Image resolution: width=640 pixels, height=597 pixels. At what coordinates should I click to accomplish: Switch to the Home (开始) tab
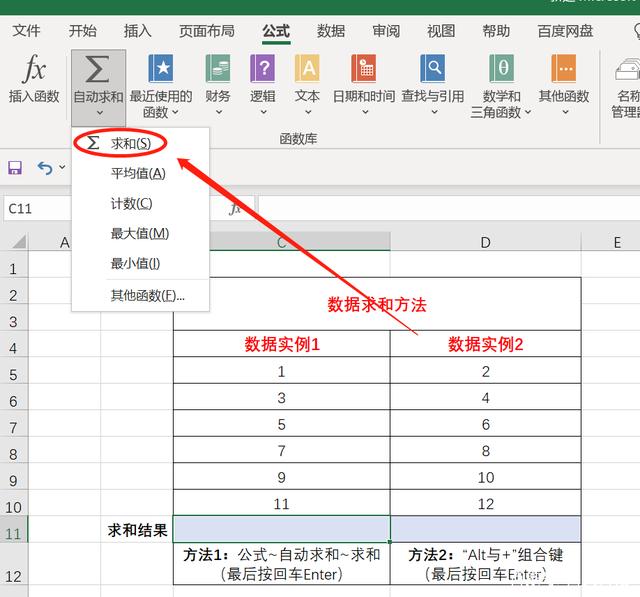click(82, 31)
